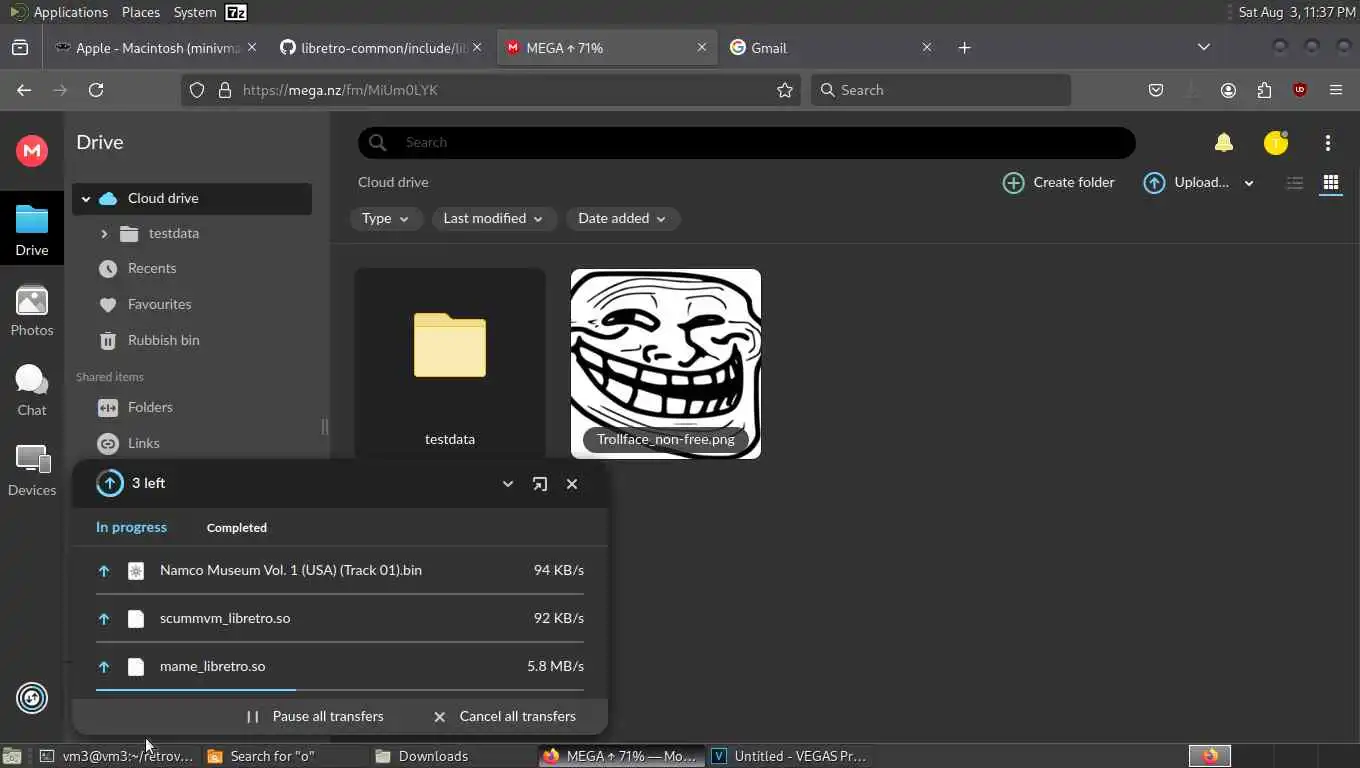Open MEGA notifications bell
The width and height of the screenshot is (1360, 768).
(1224, 143)
